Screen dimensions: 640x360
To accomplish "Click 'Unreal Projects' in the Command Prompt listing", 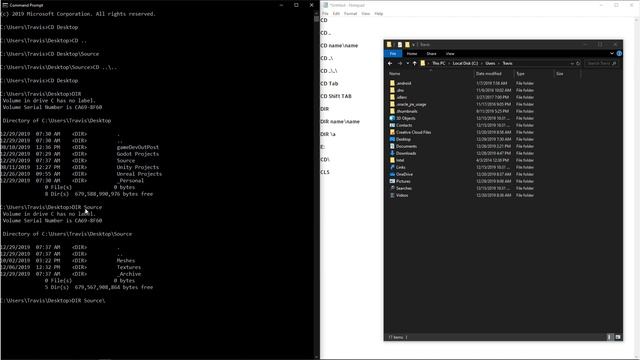I will (139, 174).
